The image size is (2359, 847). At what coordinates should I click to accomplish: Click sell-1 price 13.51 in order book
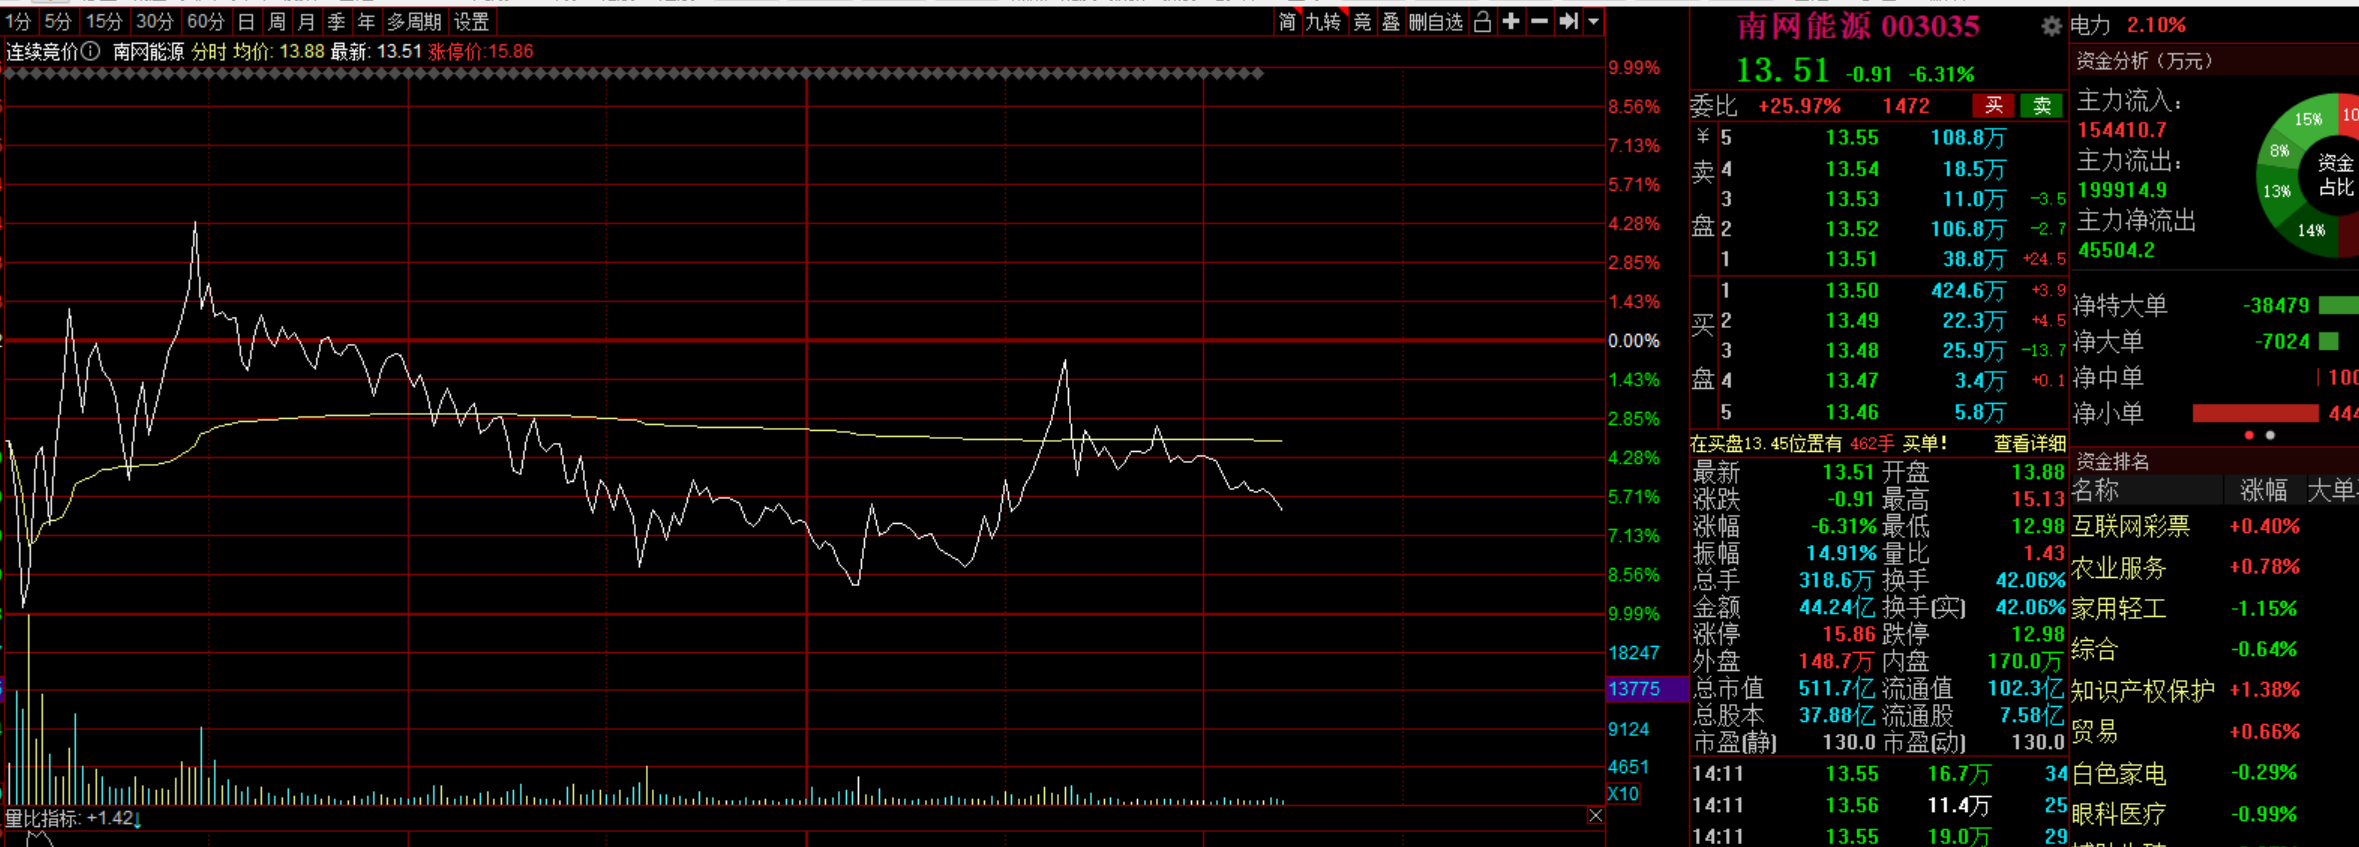(x=1851, y=259)
